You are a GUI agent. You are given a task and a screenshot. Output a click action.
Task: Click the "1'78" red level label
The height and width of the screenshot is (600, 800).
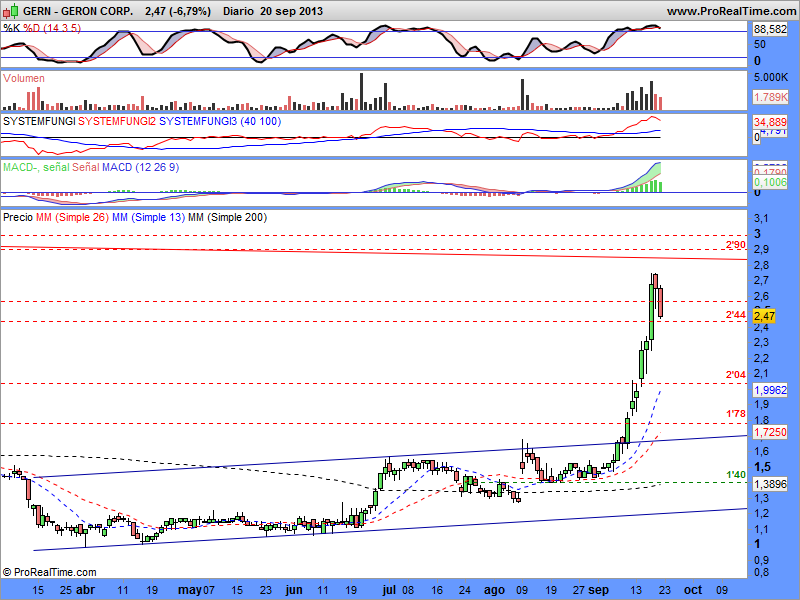(x=736, y=414)
